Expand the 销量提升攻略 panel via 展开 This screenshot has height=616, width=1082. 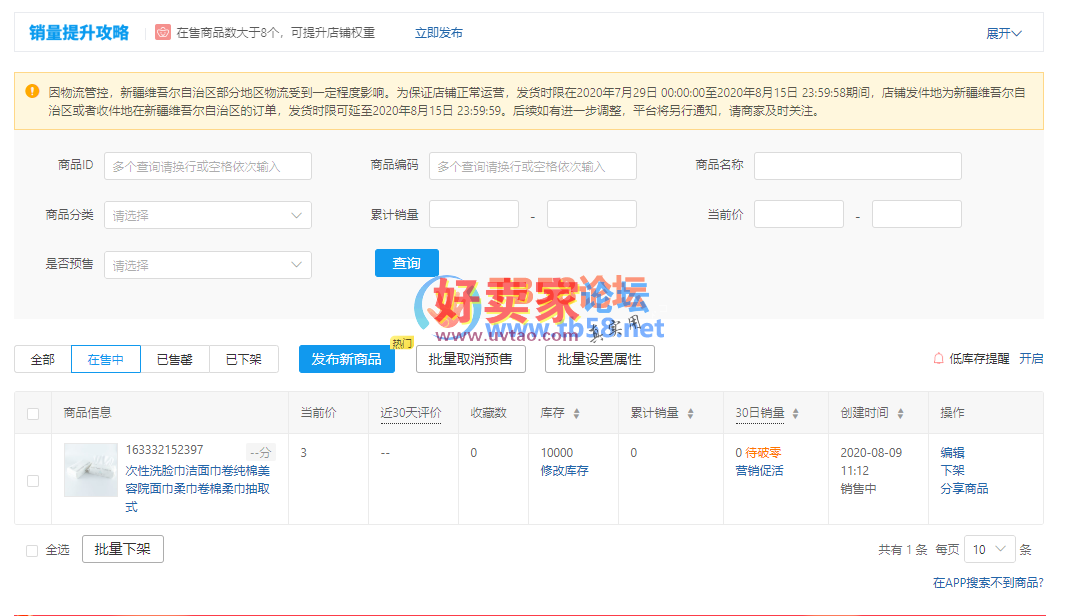(1003, 33)
